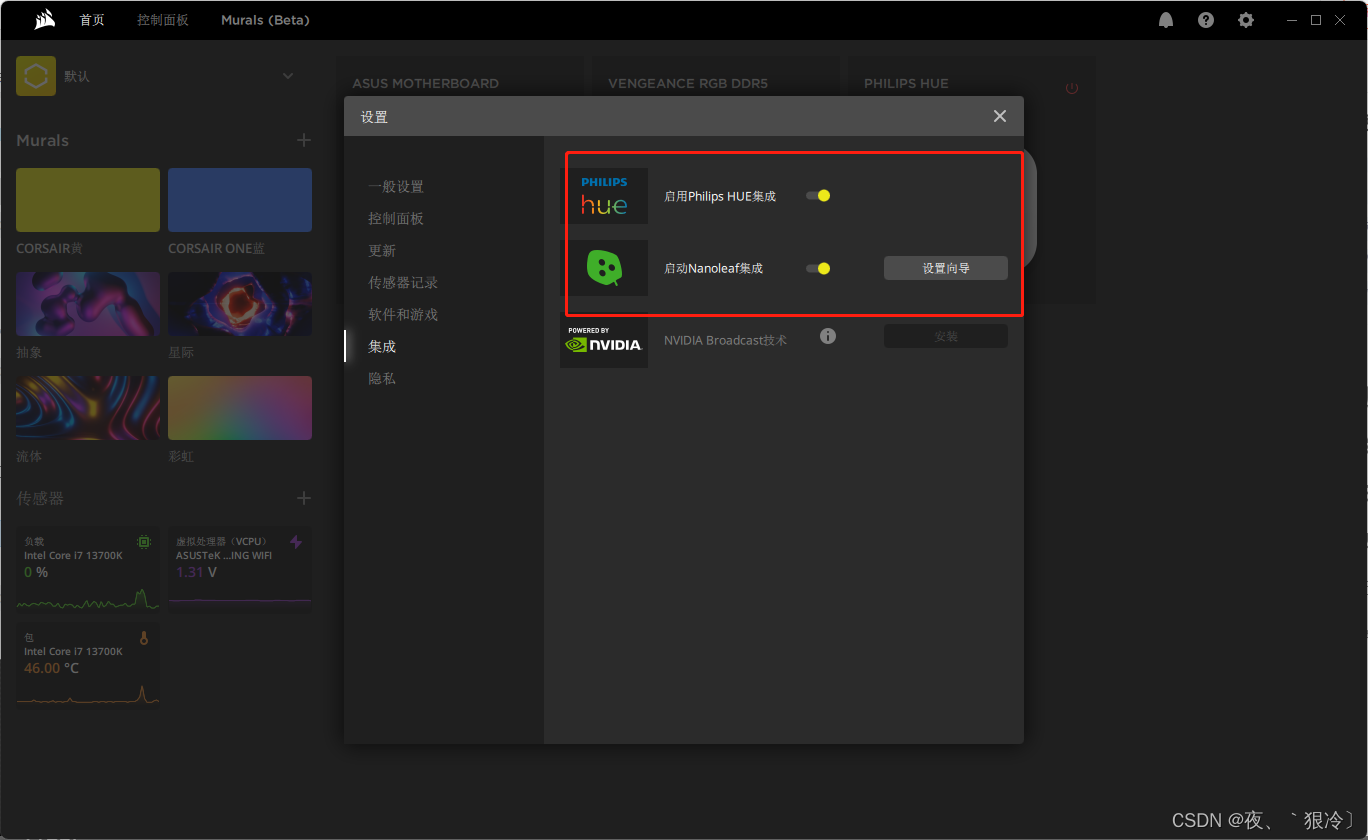Open the help question mark icon
The height and width of the screenshot is (840, 1368).
(1206, 20)
